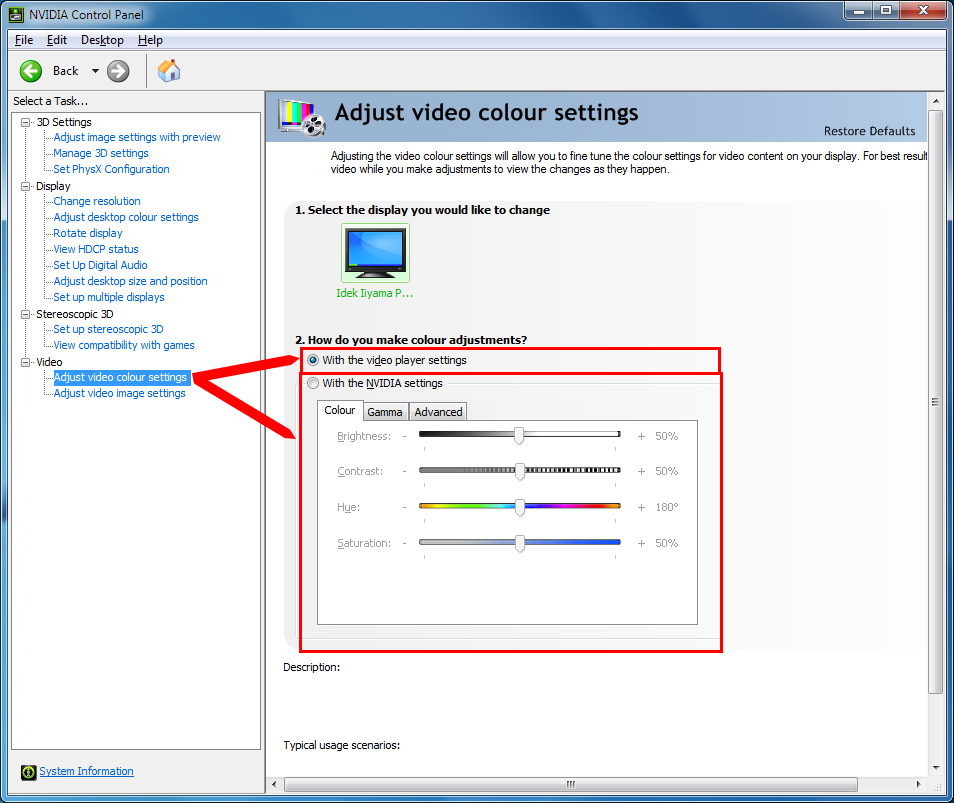The image size is (954, 803).
Task: Open the Back history dropdown arrow
Action: 95,71
